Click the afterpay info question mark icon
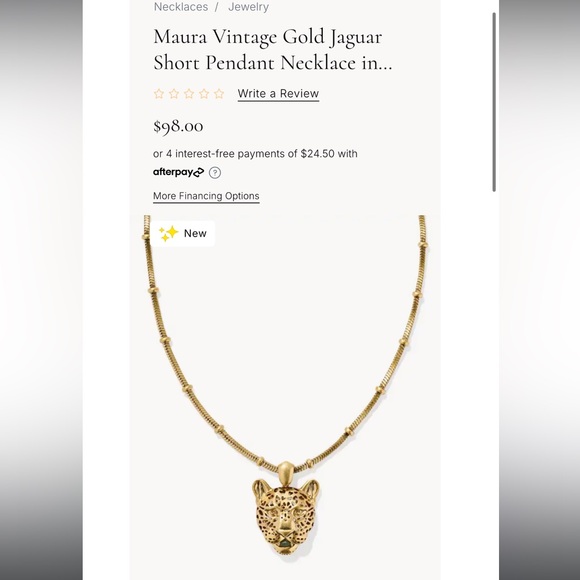This screenshot has width=580, height=580. pyautogui.click(x=215, y=173)
